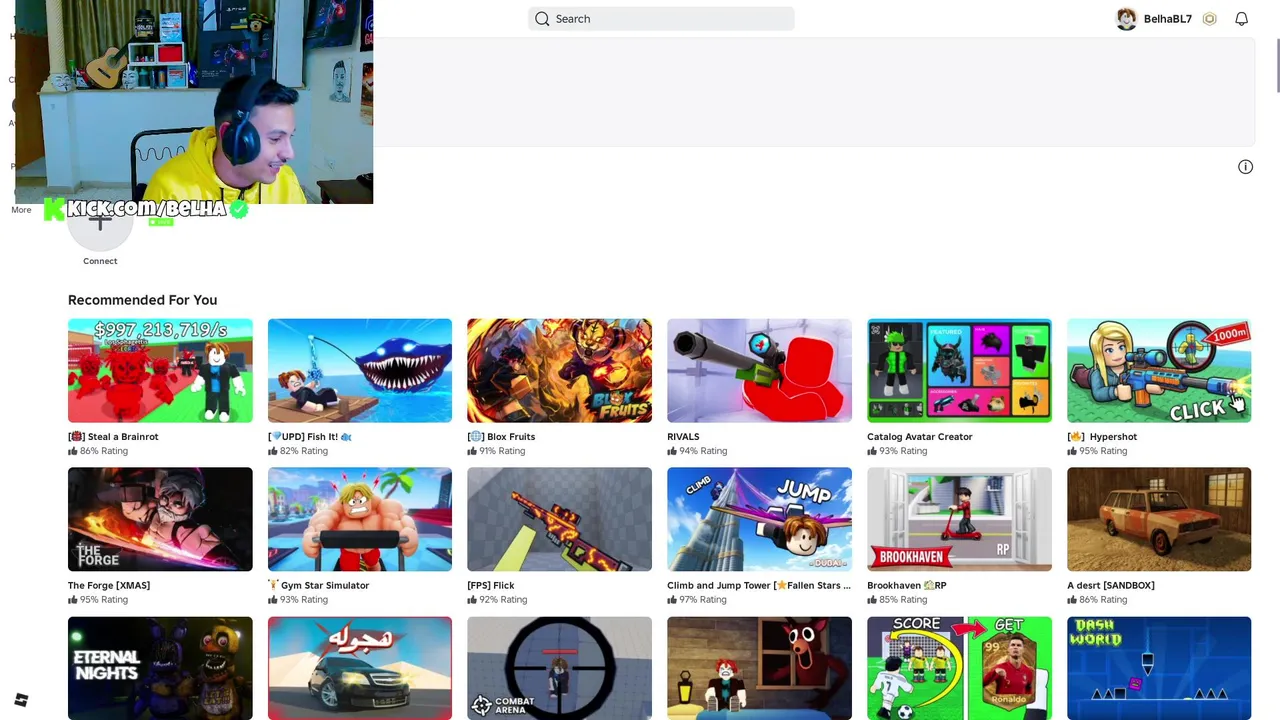Open the [FPS] Flick thumbnail
The height and width of the screenshot is (720, 1280).
(559, 520)
